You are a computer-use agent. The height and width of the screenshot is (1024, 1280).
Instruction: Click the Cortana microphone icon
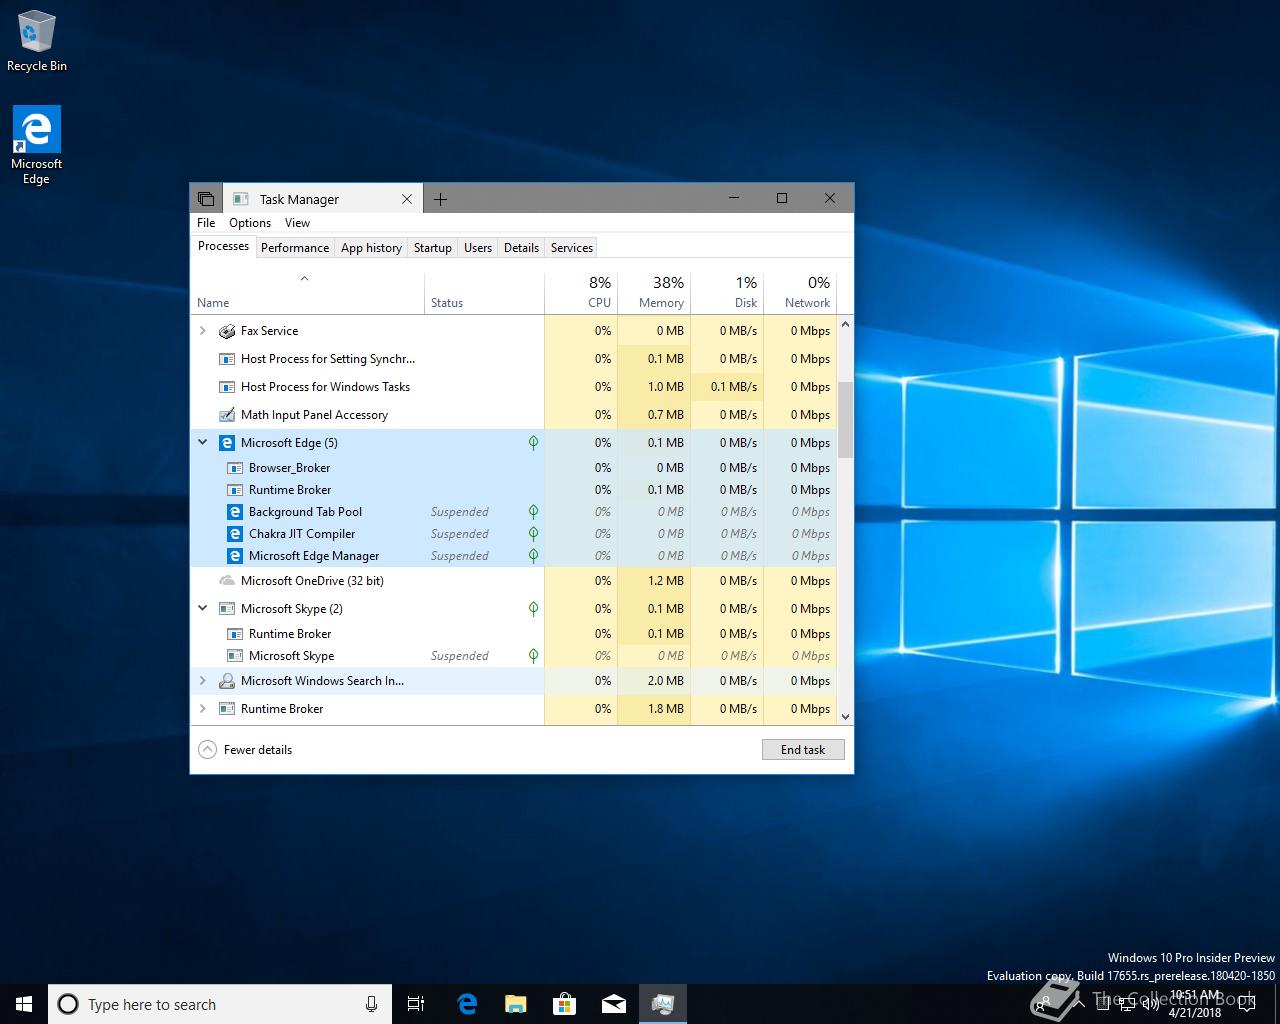371,1004
